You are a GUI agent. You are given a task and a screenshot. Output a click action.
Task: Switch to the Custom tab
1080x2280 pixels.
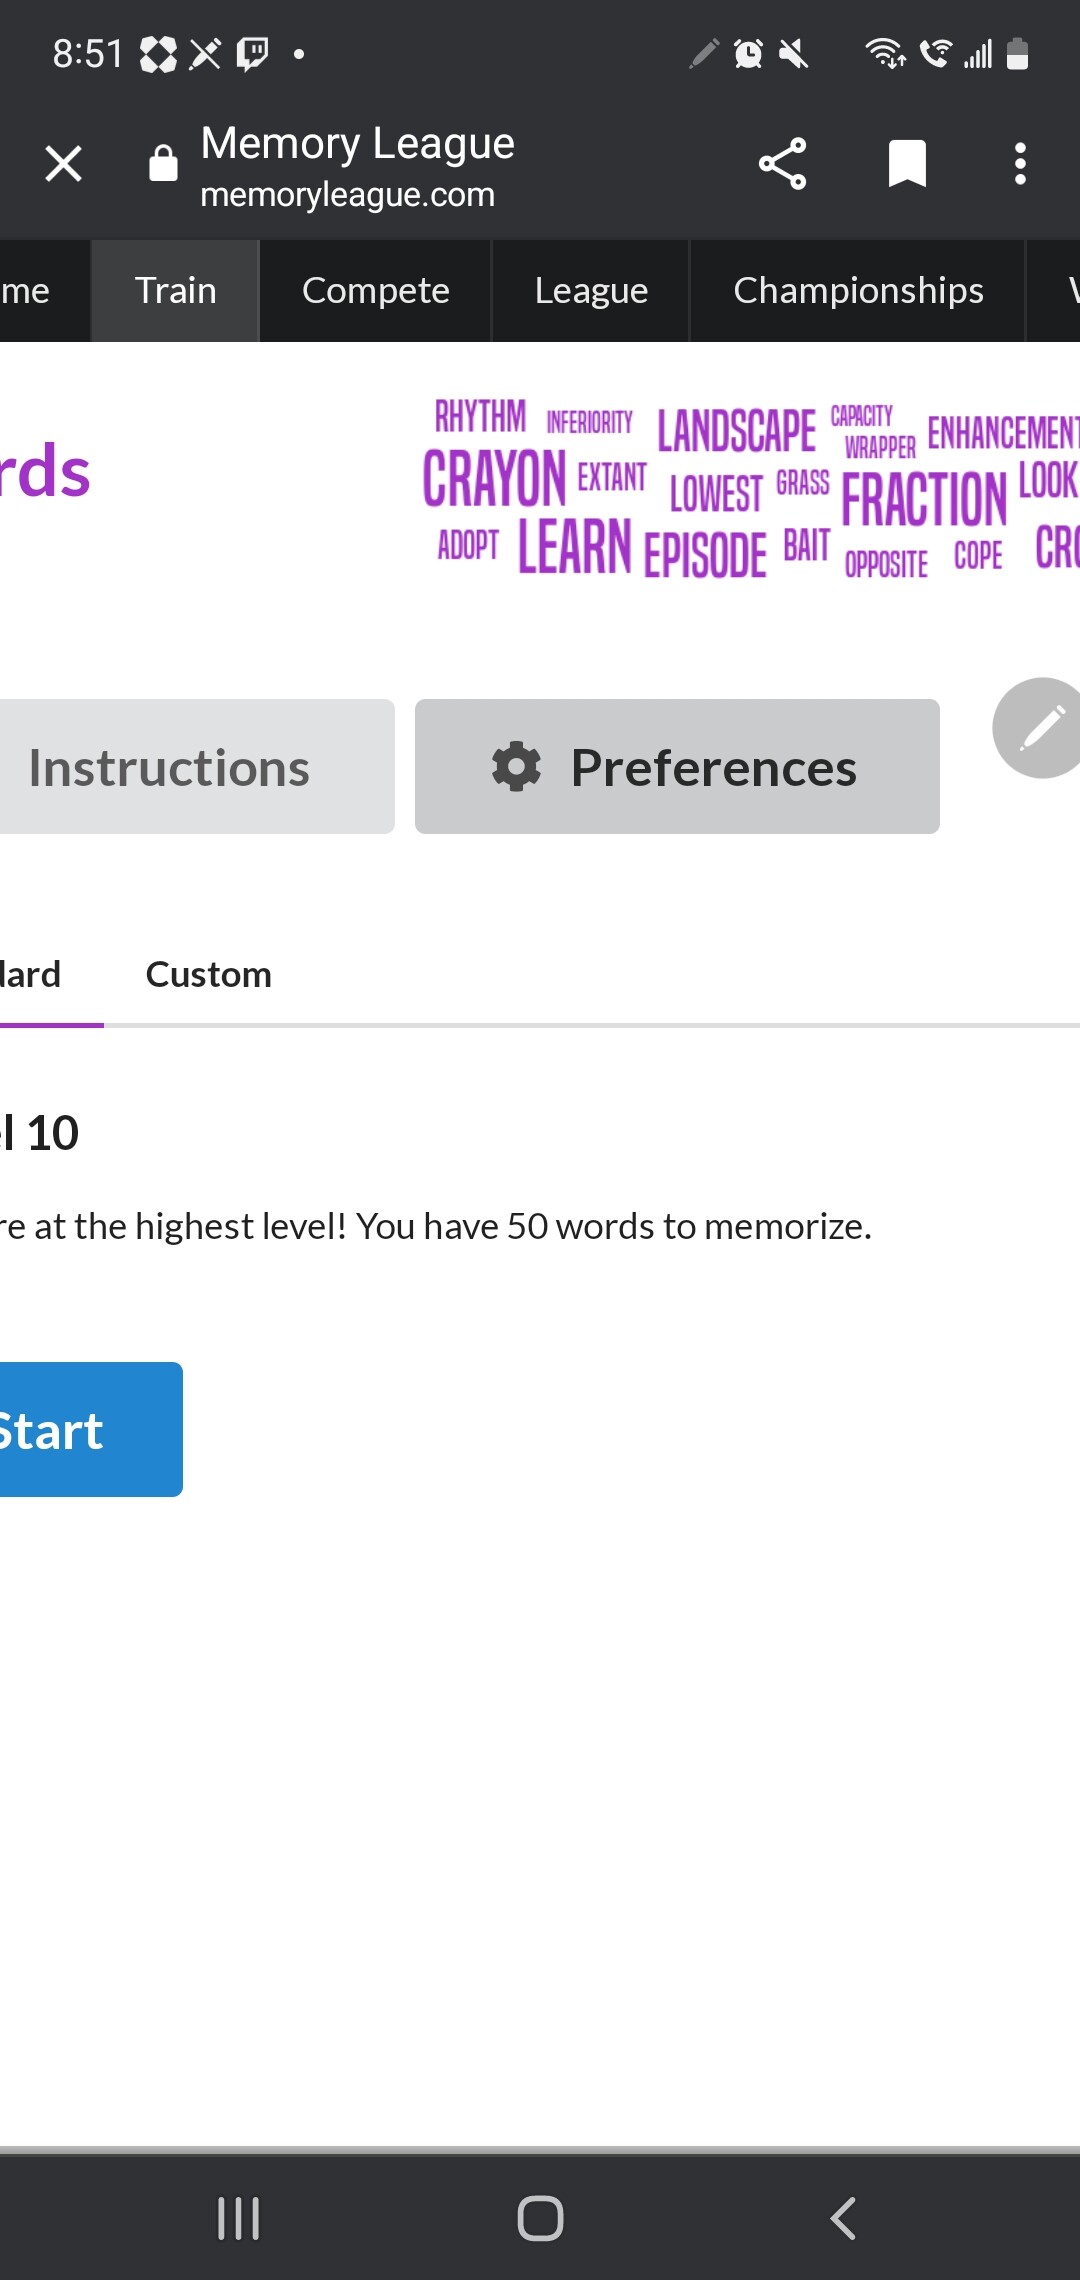[x=208, y=975]
